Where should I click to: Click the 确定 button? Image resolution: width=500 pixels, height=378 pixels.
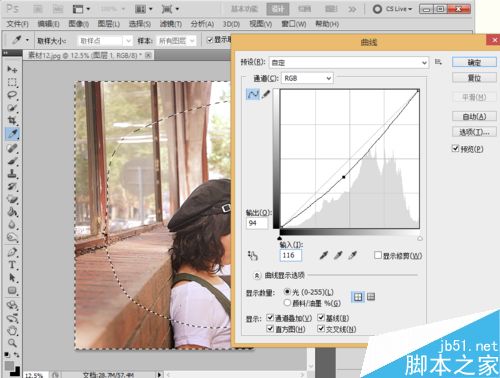point(474,62)
